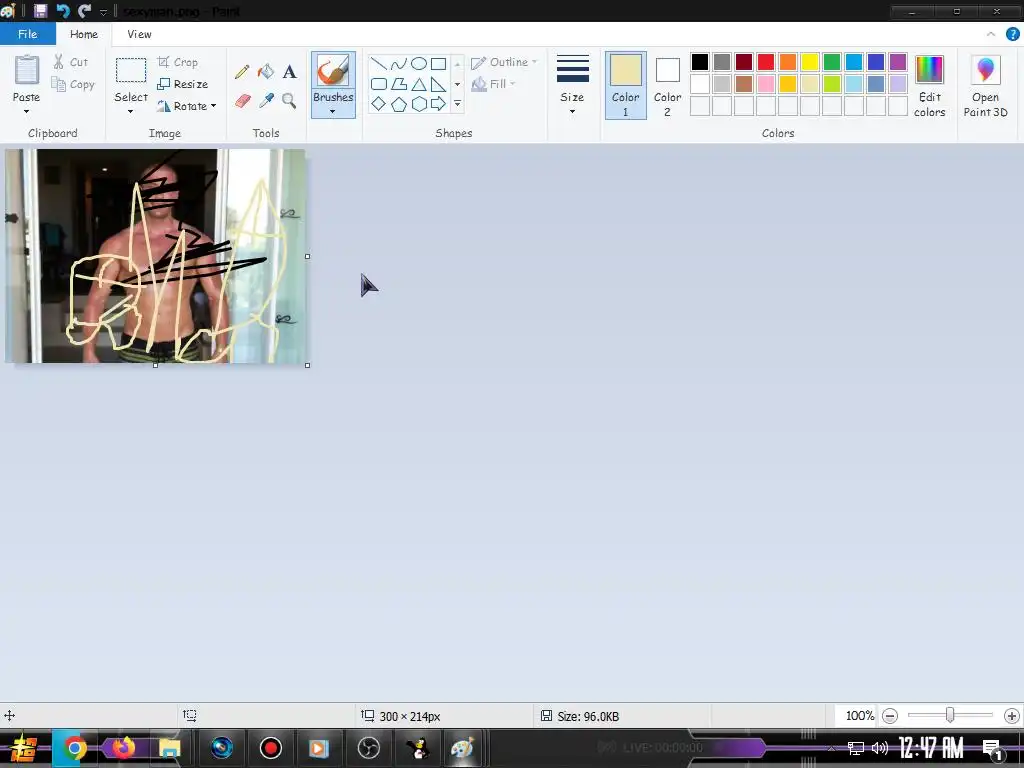Switch to the View tab
This screenshot has height=768, width=1024.
pos(139,34)
